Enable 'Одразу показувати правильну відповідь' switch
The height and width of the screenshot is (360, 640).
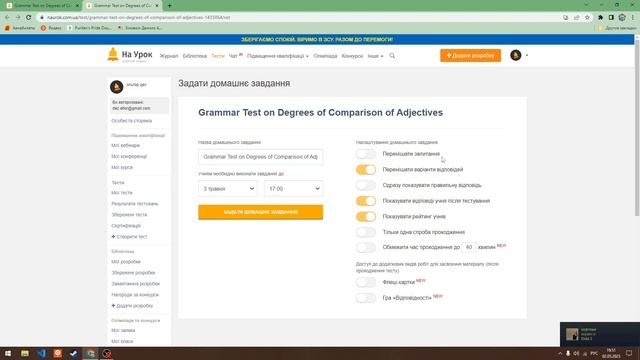coord(366,185)
